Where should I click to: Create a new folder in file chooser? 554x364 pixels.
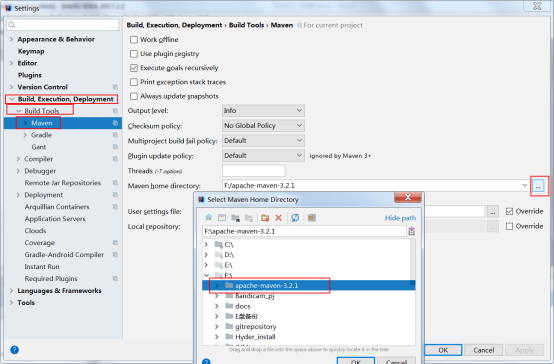pyautogui.click(x=265, y=217)
